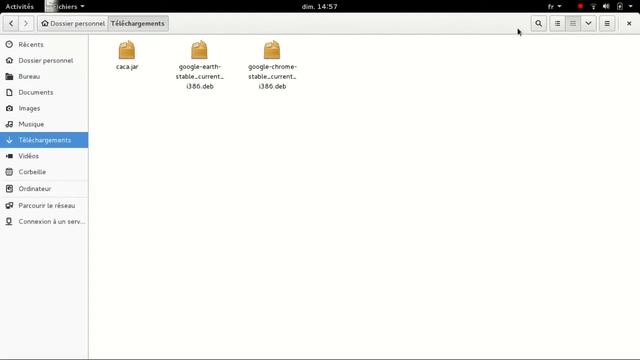Open Corbeille in the sidebar
The width and height of the screenshot is (640, 360).
[44, 172]
